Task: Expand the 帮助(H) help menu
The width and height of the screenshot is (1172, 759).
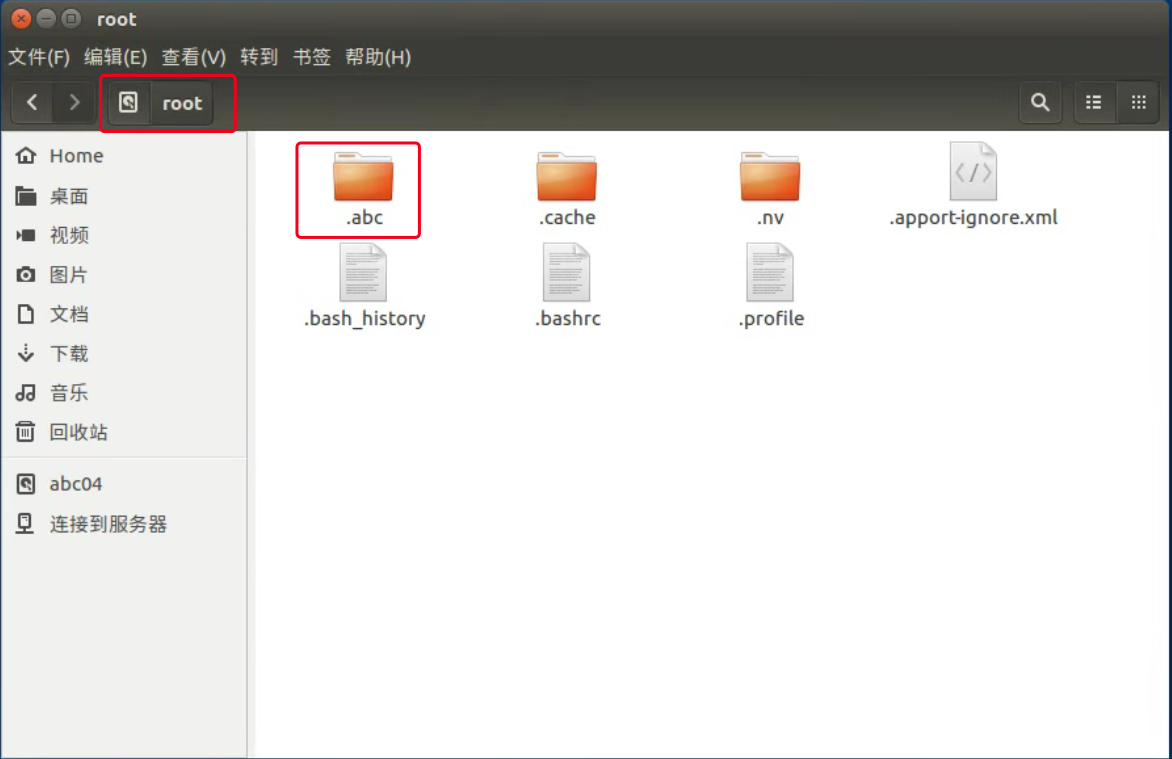Action: 378,57
